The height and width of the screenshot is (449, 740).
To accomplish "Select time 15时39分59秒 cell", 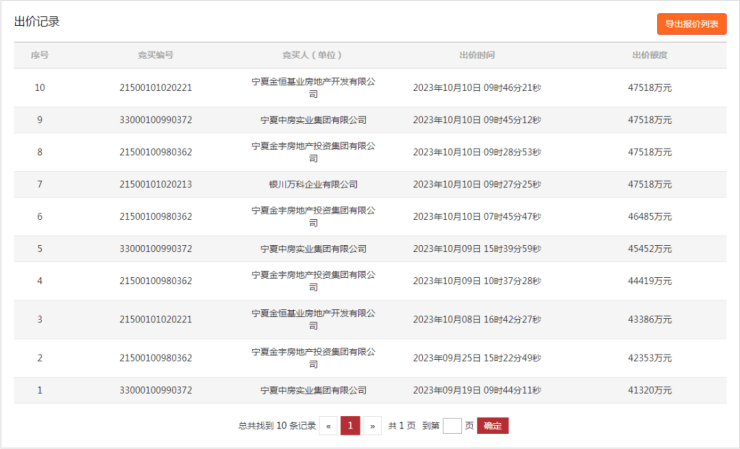I will (477, 249).
